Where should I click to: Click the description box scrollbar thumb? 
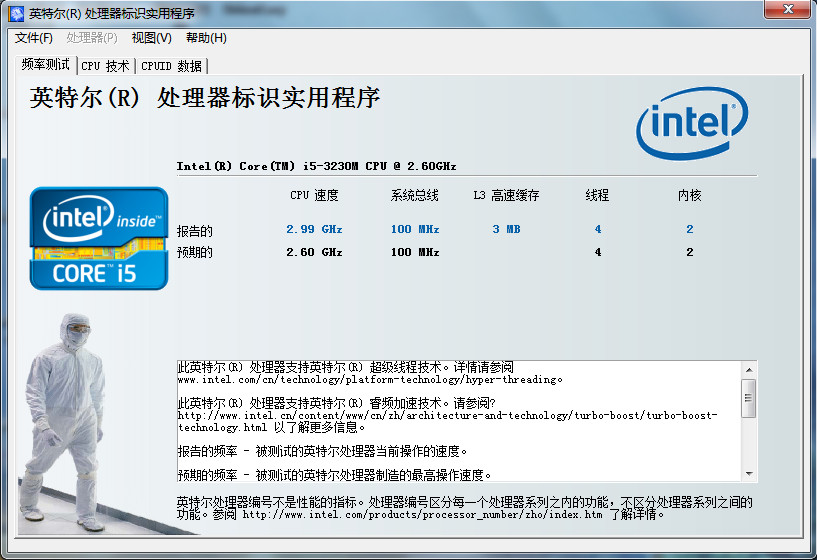749,398
